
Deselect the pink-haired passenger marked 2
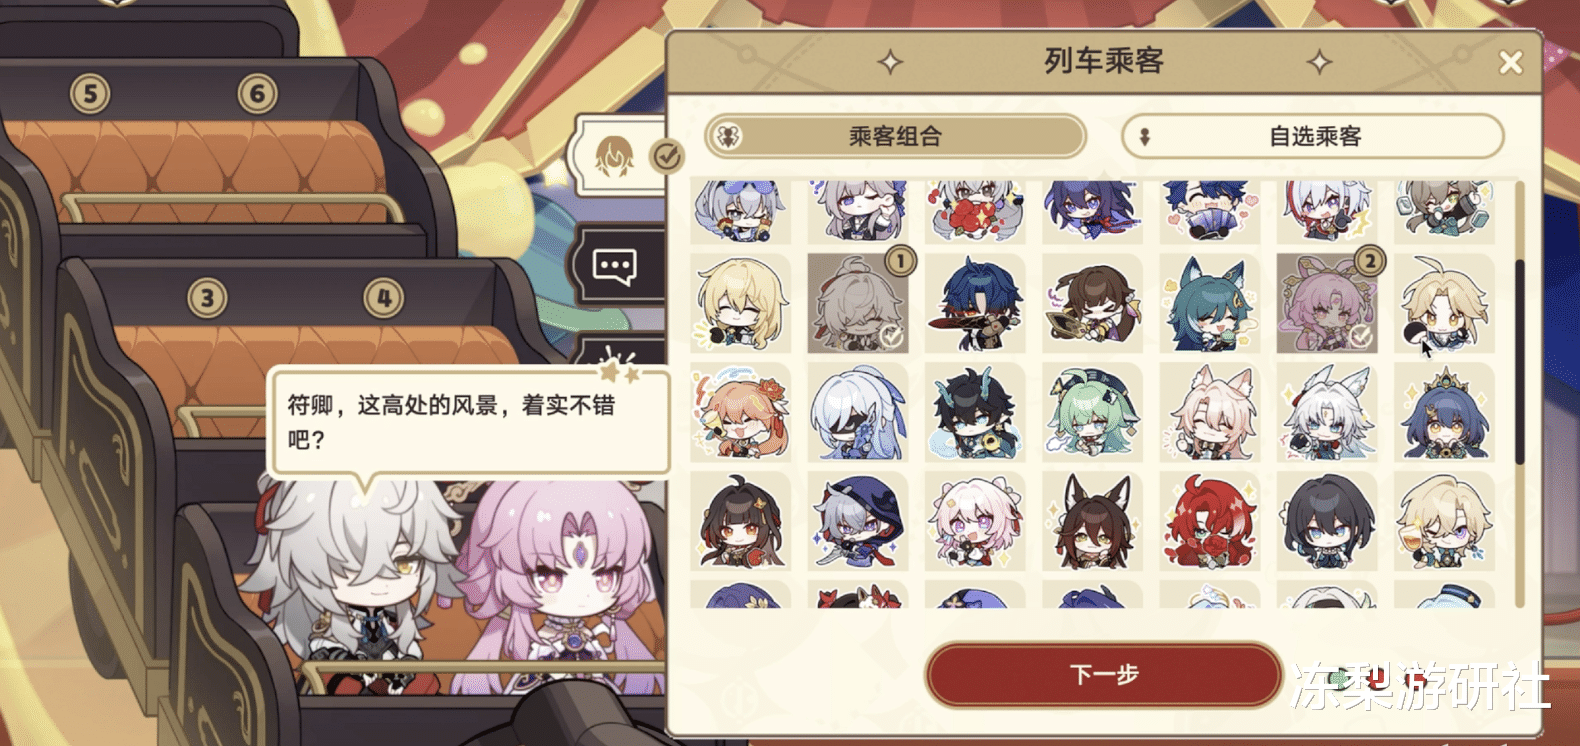click(x=1327, y=303)
